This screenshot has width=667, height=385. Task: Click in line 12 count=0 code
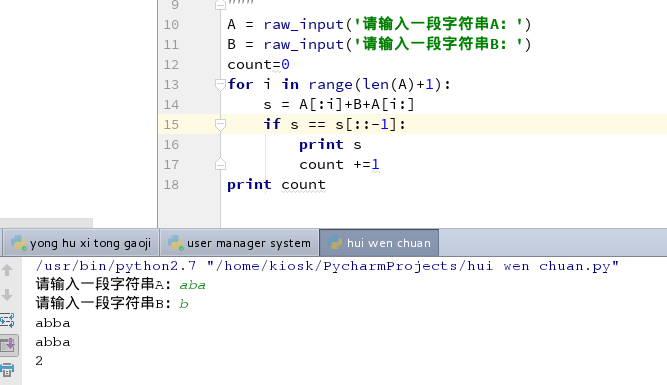pos(258,65)
